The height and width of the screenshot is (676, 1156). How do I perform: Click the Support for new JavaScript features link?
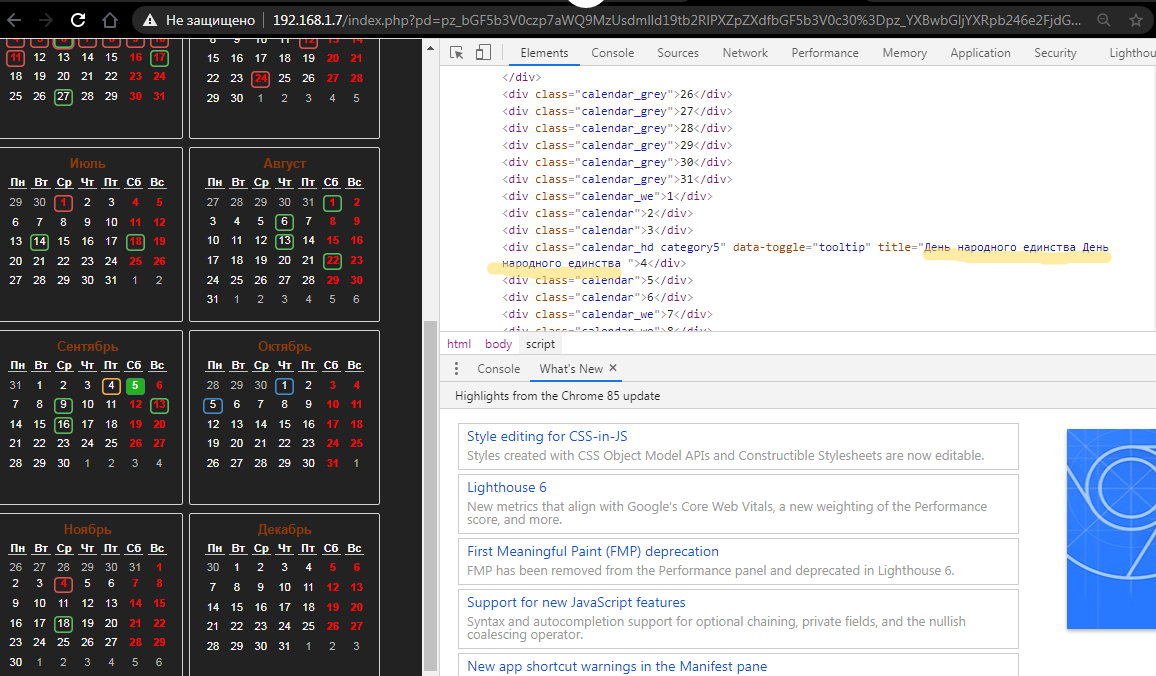576,603
